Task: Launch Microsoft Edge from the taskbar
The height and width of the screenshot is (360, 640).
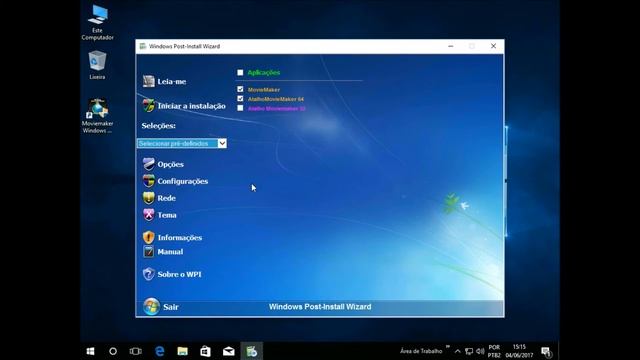Action: tap(160, 351)
